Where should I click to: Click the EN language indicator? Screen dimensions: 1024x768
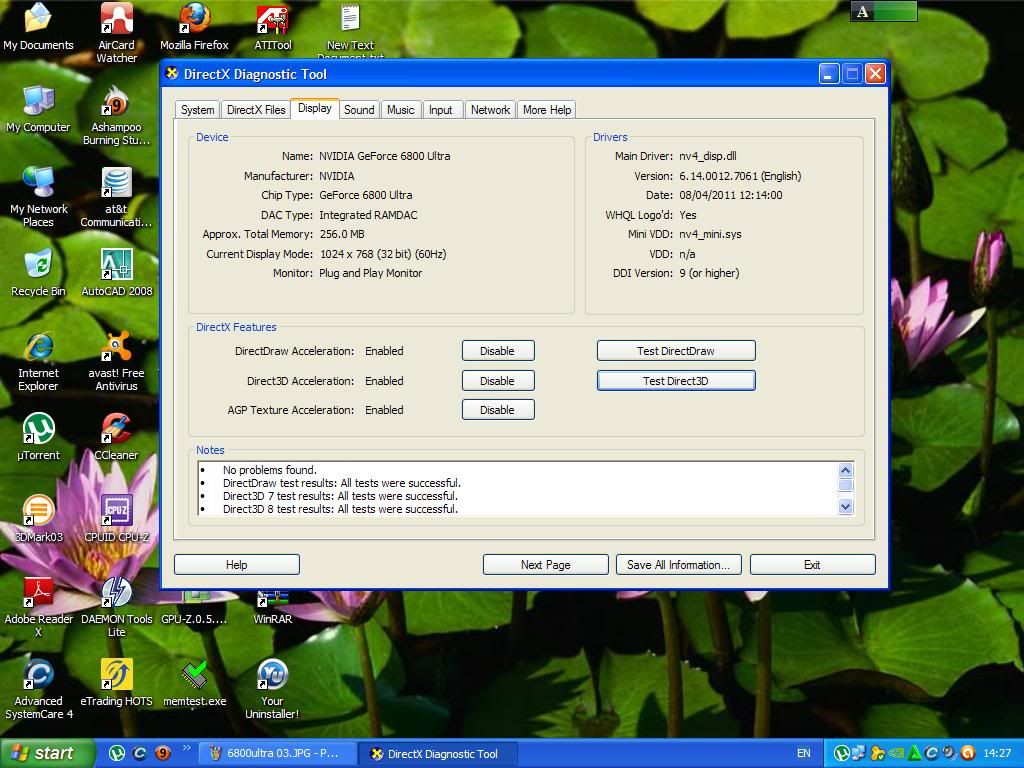point(803,753)
